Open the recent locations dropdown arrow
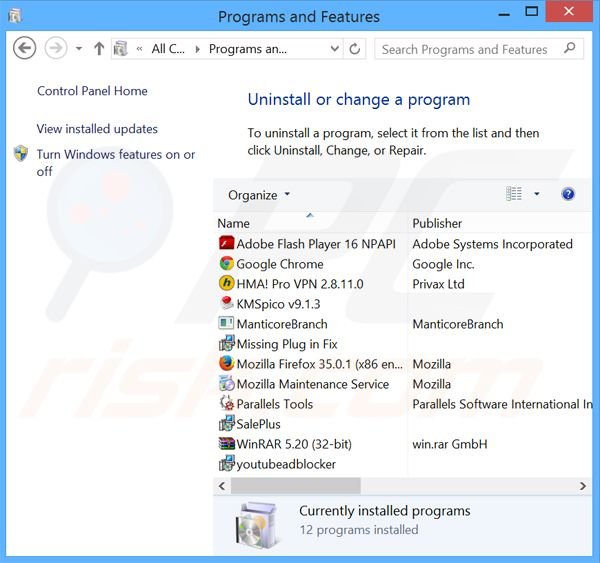The height and width of the screenshot is (563, 600). [79, 49]
